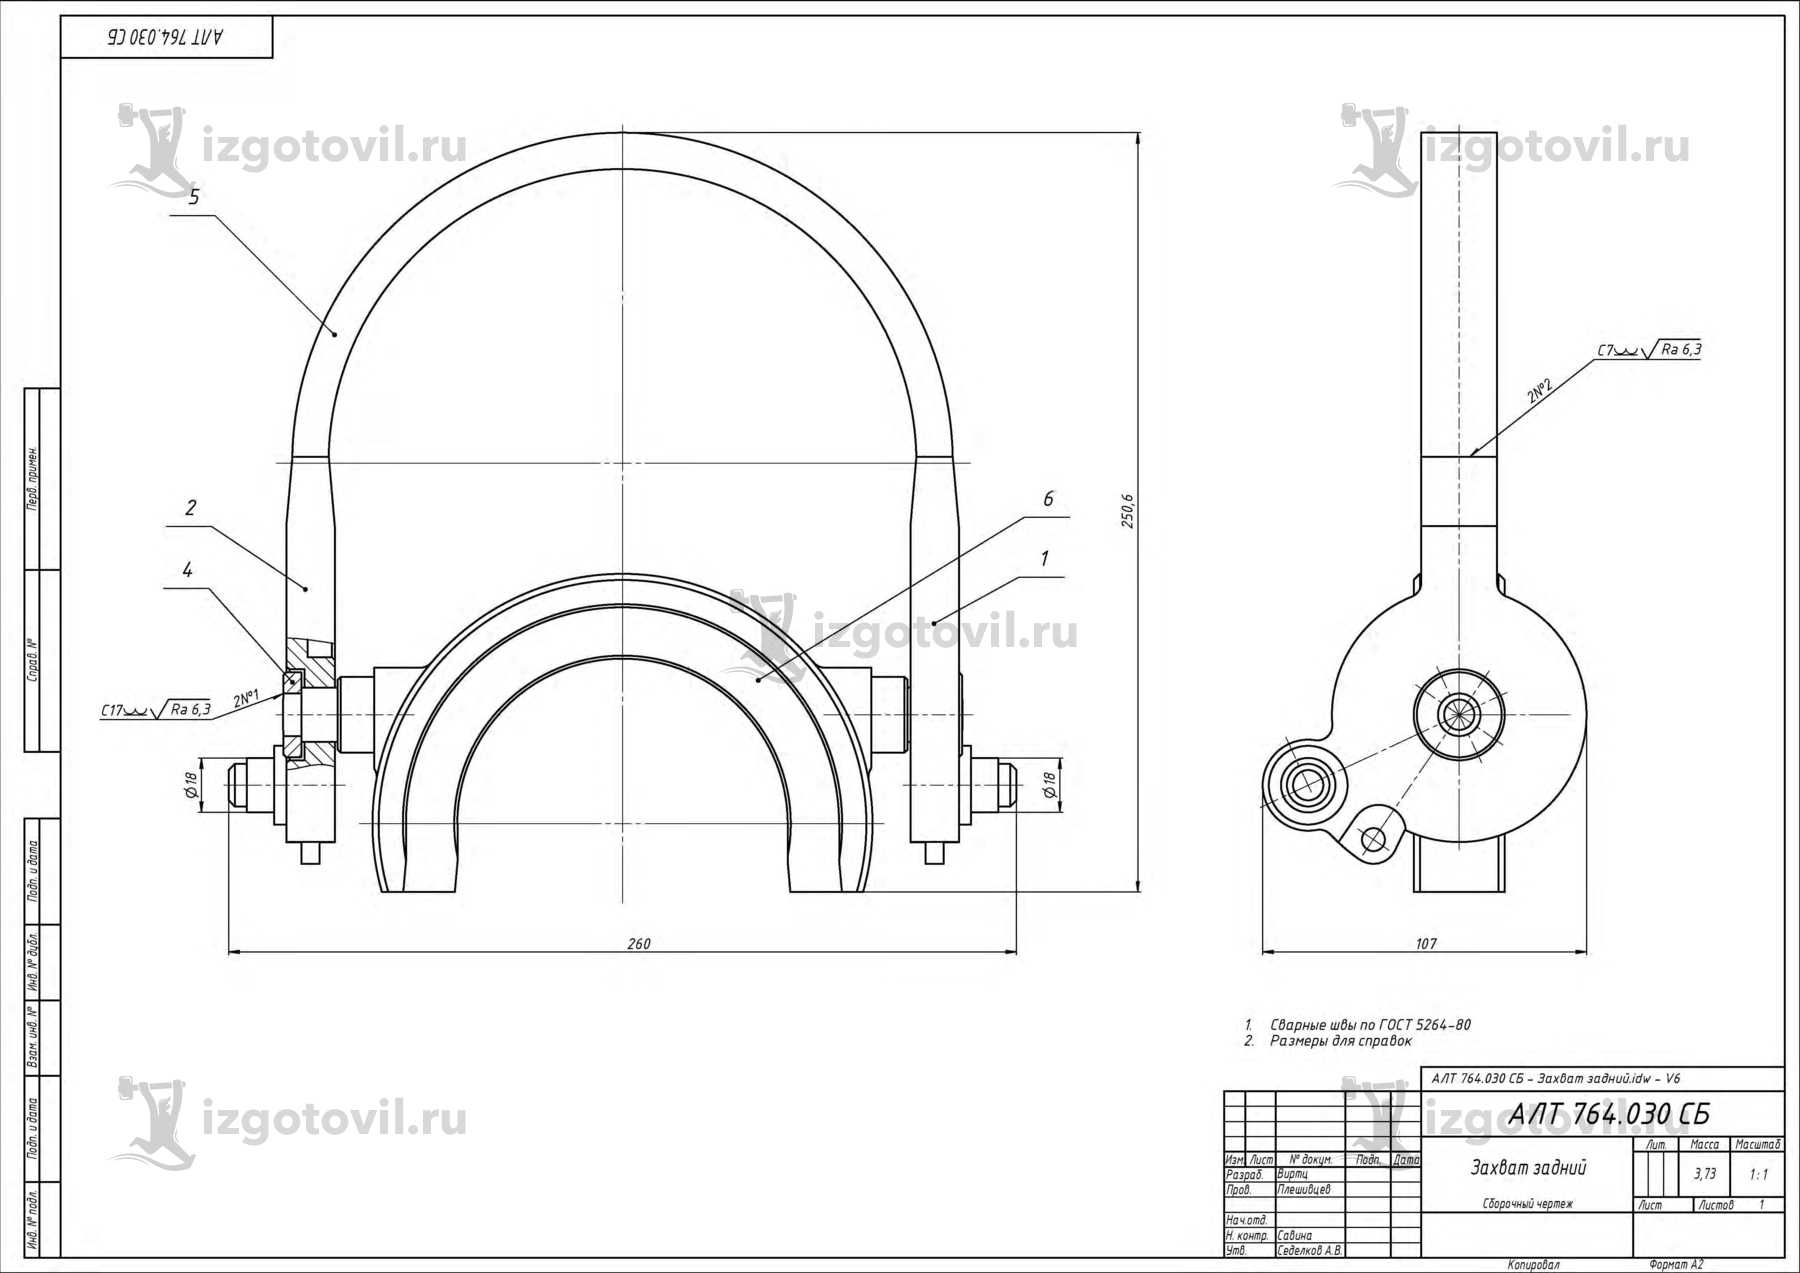This screenshot has width=1800, height=1273.
Task: Click the Ø18 dimension below the С17 weld symbol
Action: point(191,785)
